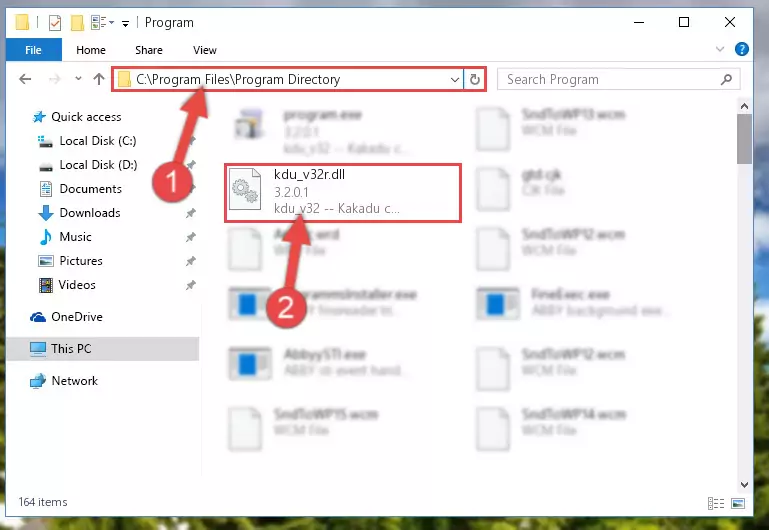Open Local Disk (C:) in sidebar
This screenshot has width=769, height=530.
98,141
